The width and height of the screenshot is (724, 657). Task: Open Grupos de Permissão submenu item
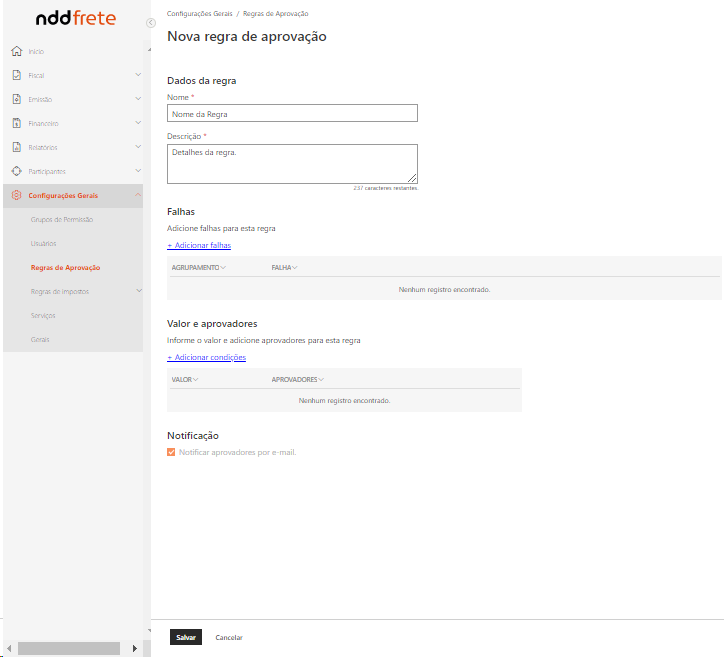62,220
